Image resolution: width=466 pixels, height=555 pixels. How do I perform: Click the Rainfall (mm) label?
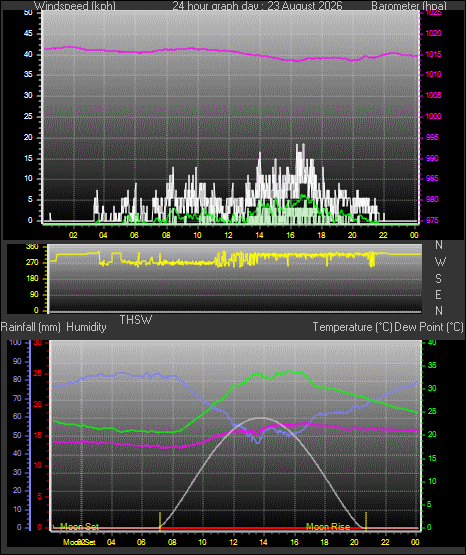point(30,327)
